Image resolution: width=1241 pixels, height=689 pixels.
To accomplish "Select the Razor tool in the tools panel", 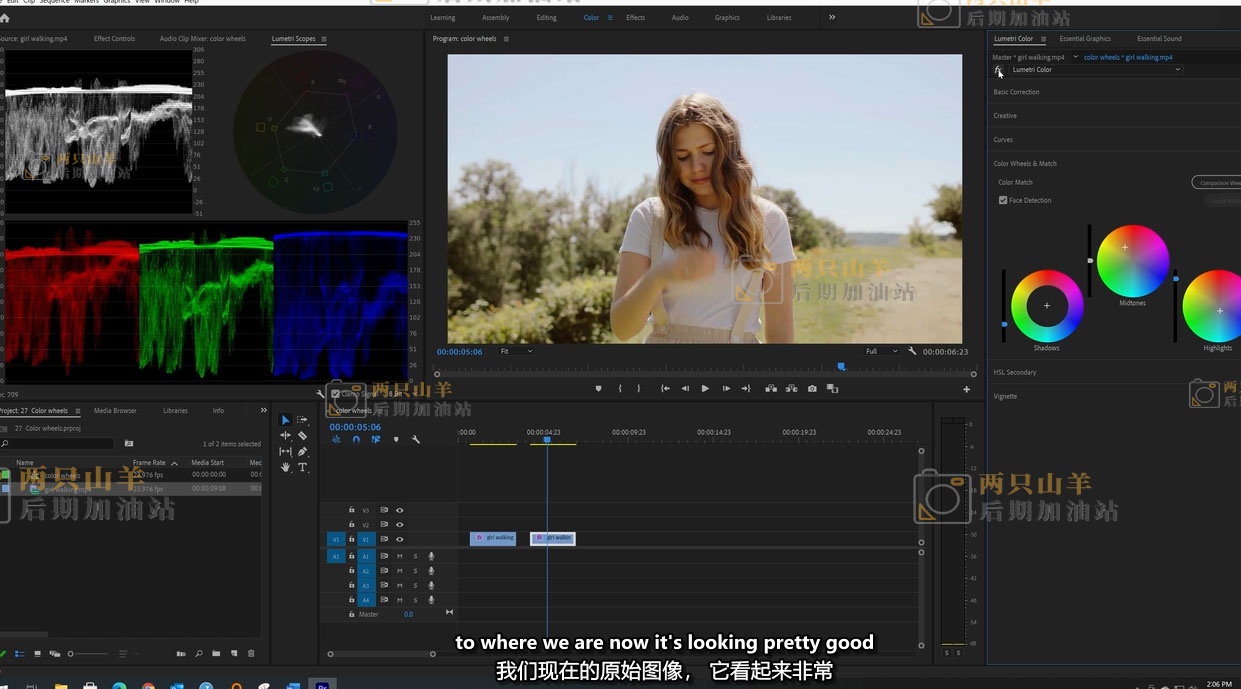I will 302,436.
